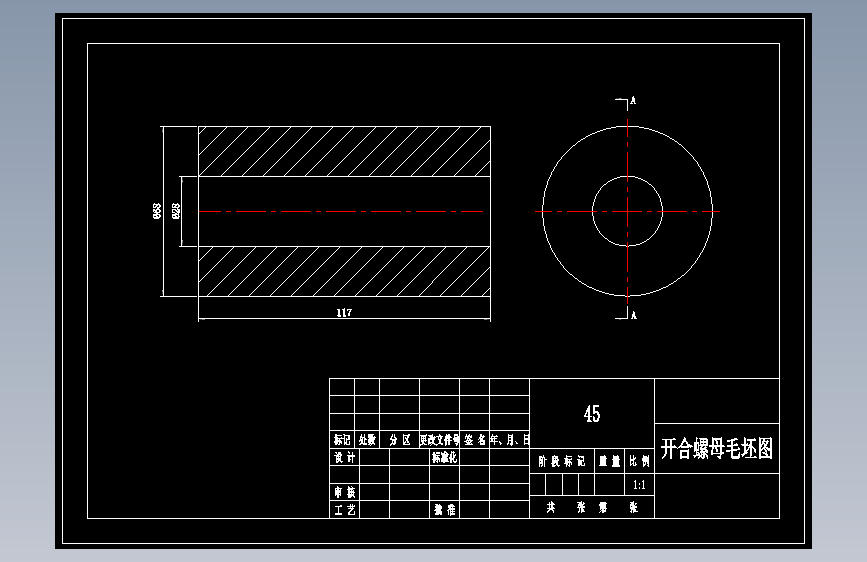Click the 设计 row label
The height and width of the screenshot is (562, 867).
pyautogui.click(x=344, y=457)
